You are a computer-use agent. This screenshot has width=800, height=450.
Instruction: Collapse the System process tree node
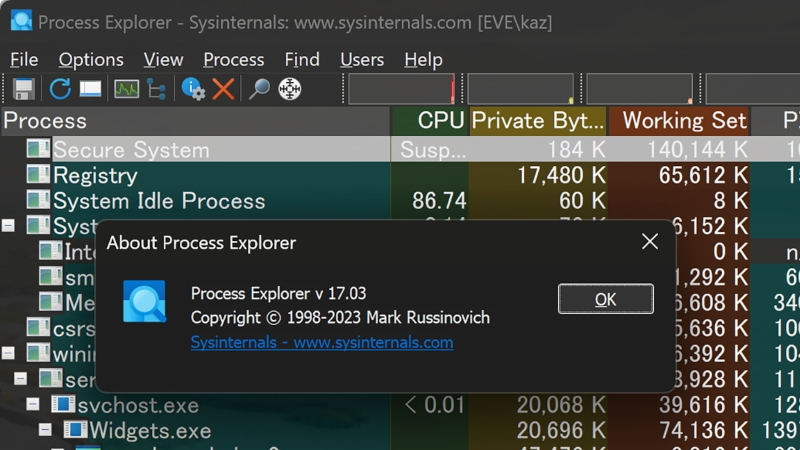point(8,226)
